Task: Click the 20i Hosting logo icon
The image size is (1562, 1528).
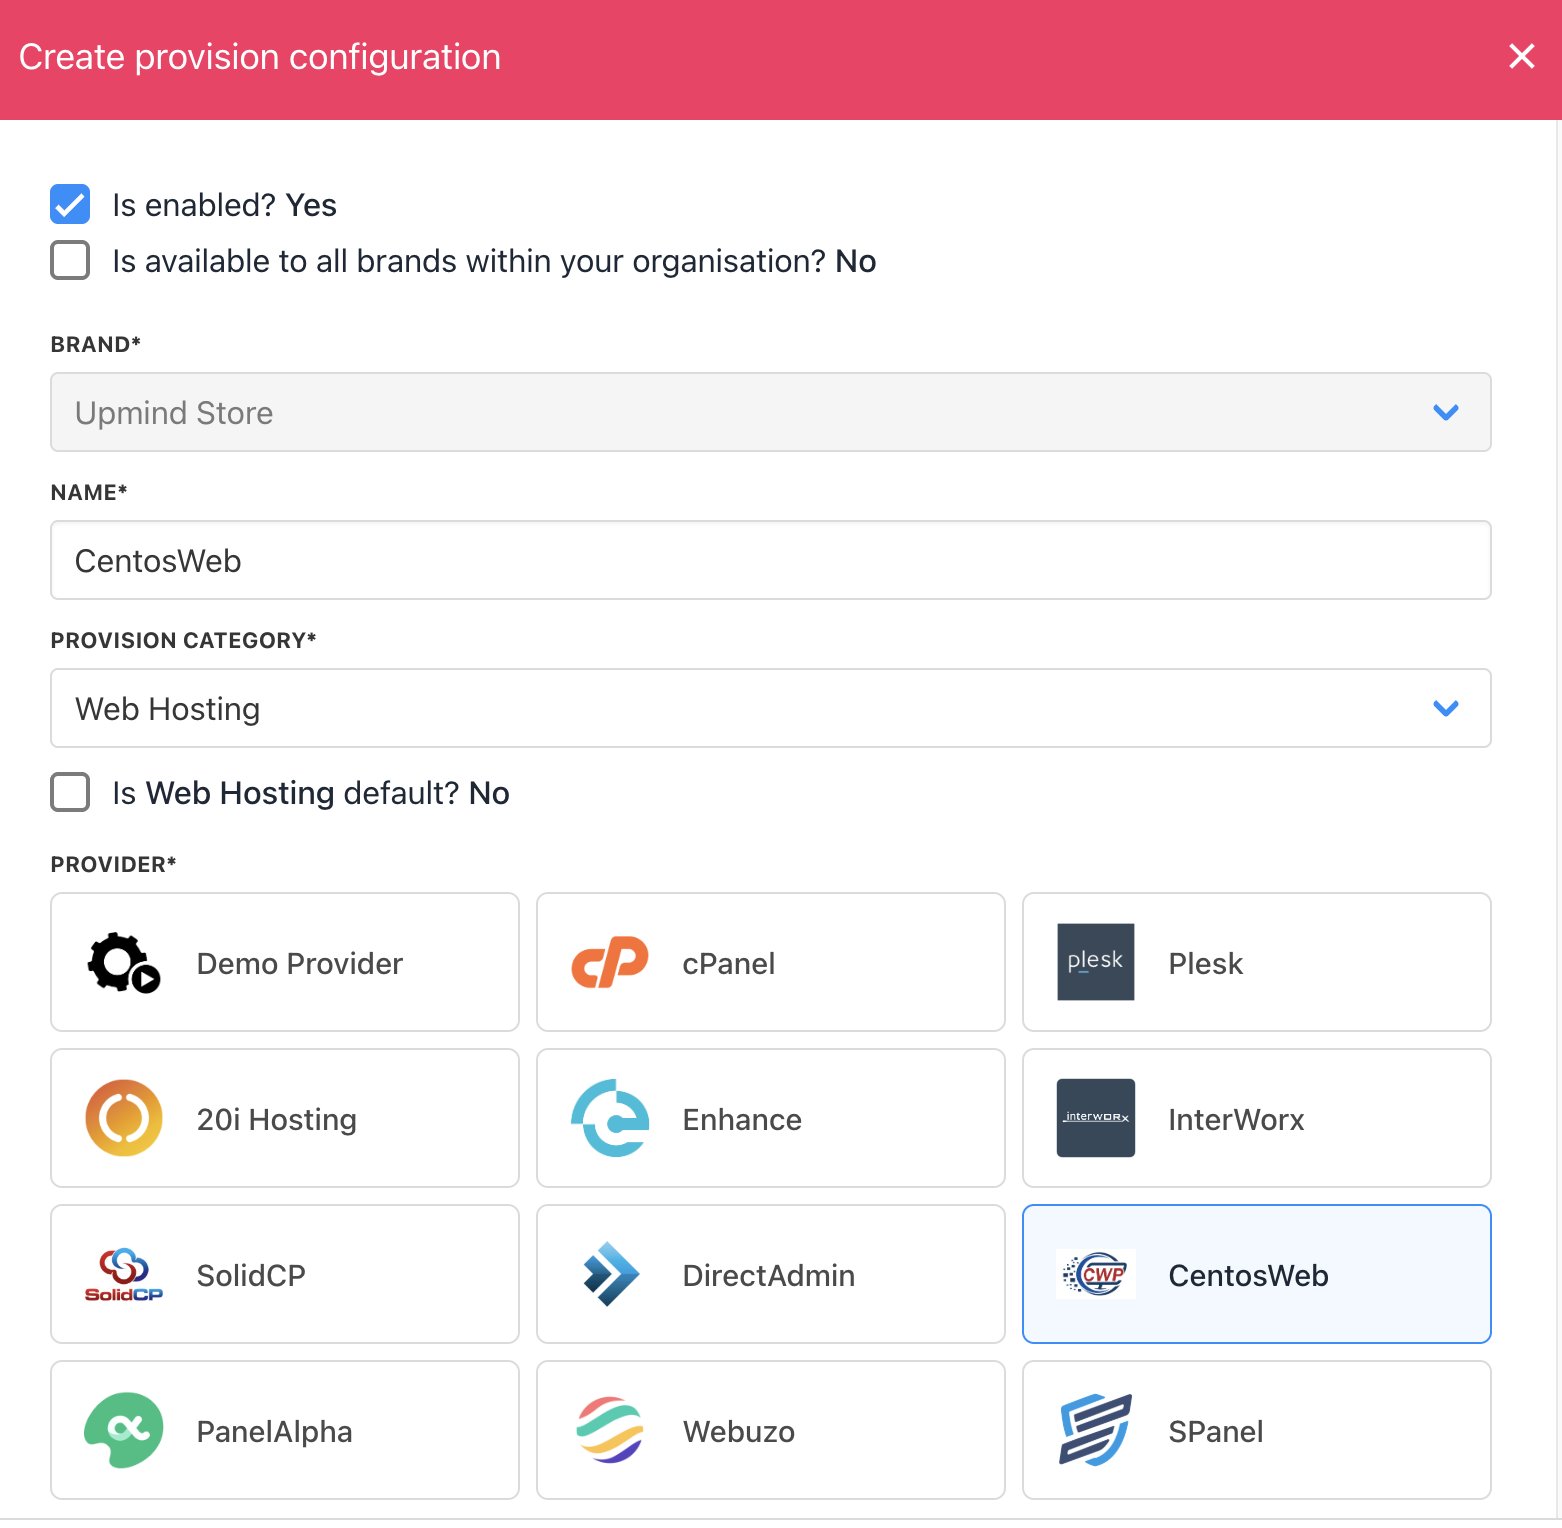Action: tap(124, 1118)
